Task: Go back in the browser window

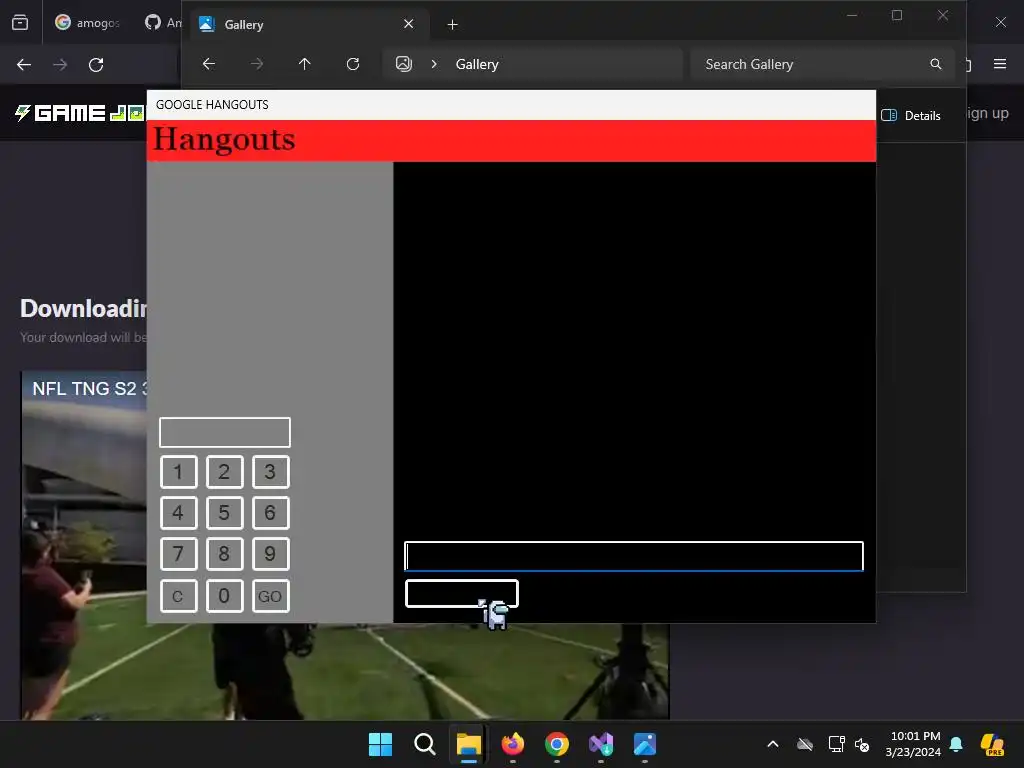Action: pos(24,65)
